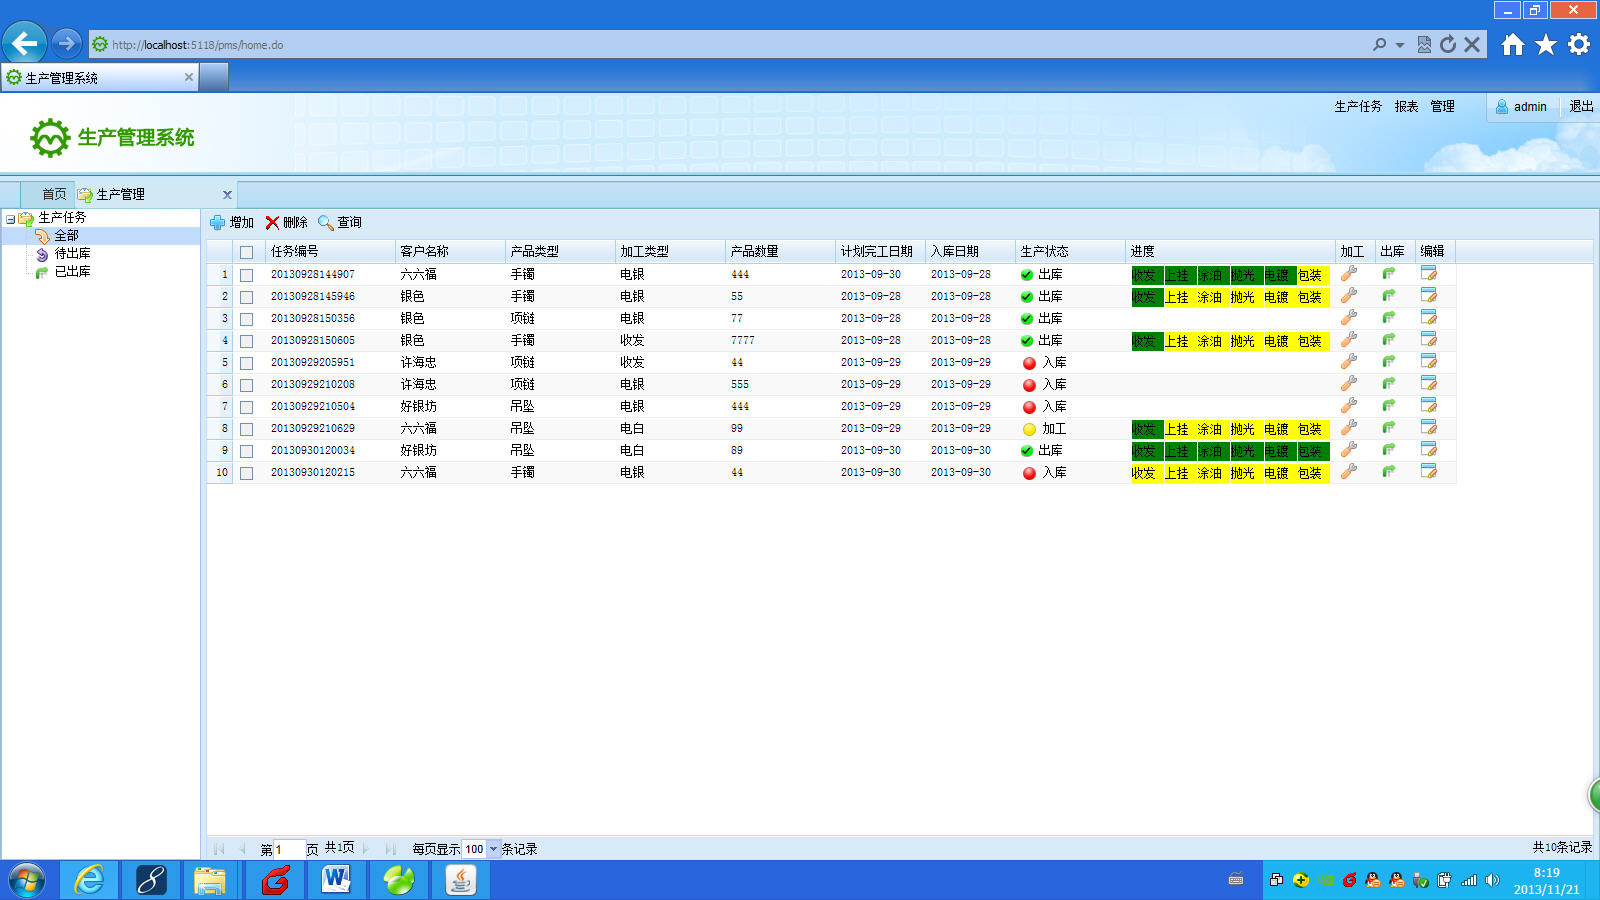
Task: Click the 增加 add button
Action: pyautogui.click(x=232, y=223)
